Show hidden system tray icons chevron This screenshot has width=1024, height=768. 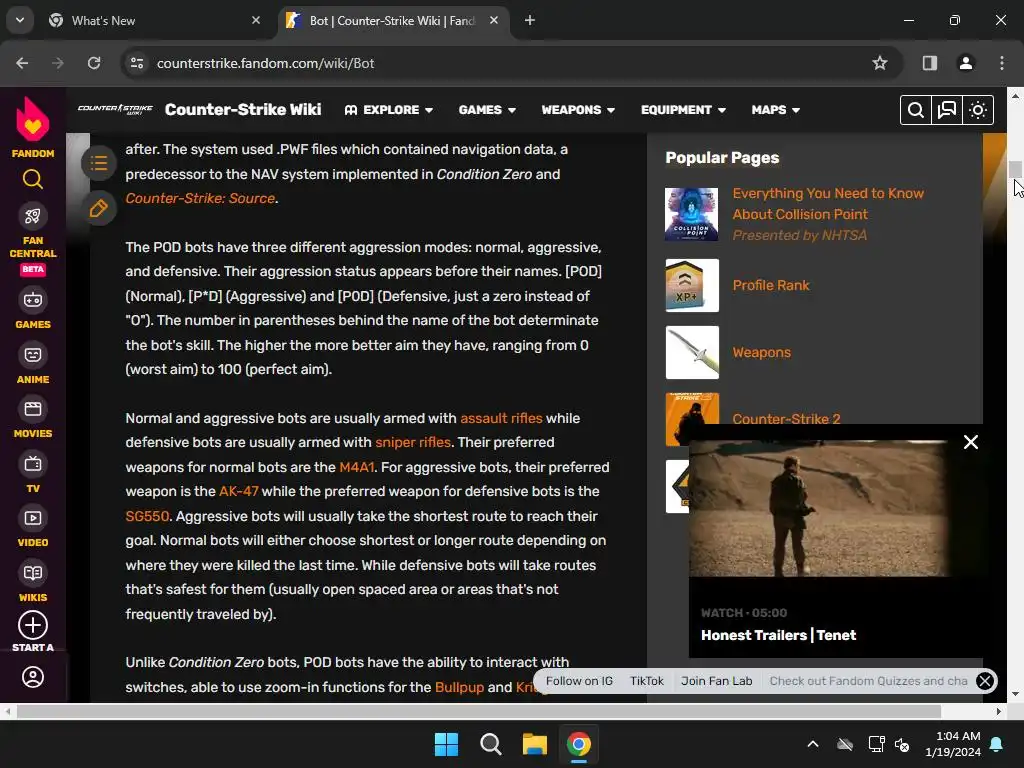click(x=813, y=744)
